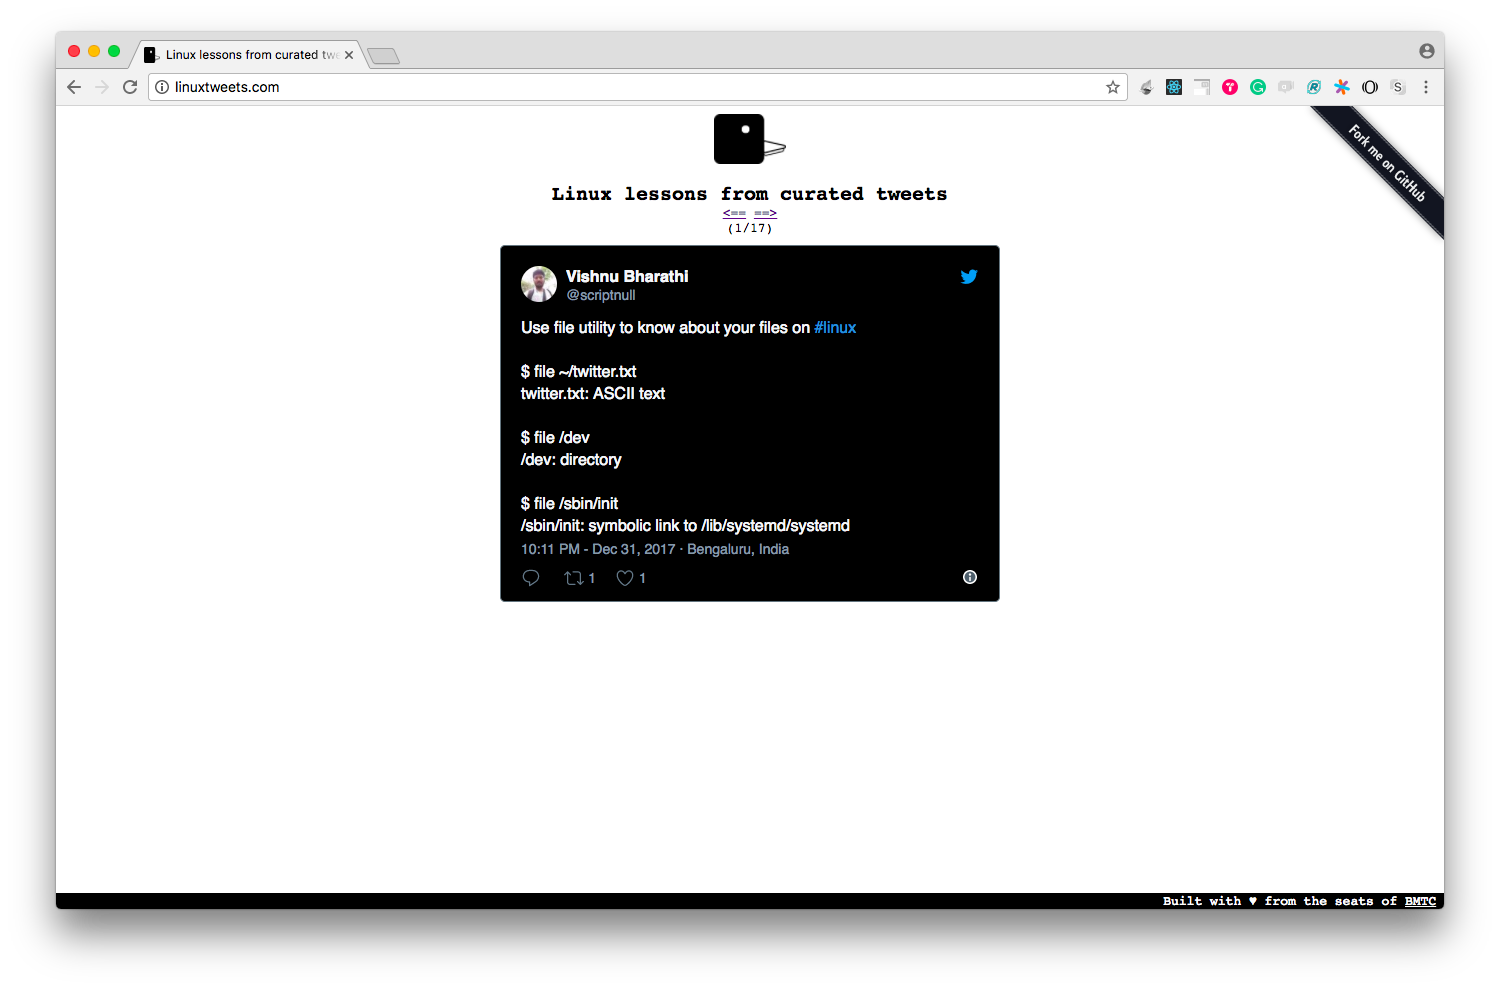Open the colorful asterisk extension
Screen dimensions: 1500x989
(x=1342, y=87)
